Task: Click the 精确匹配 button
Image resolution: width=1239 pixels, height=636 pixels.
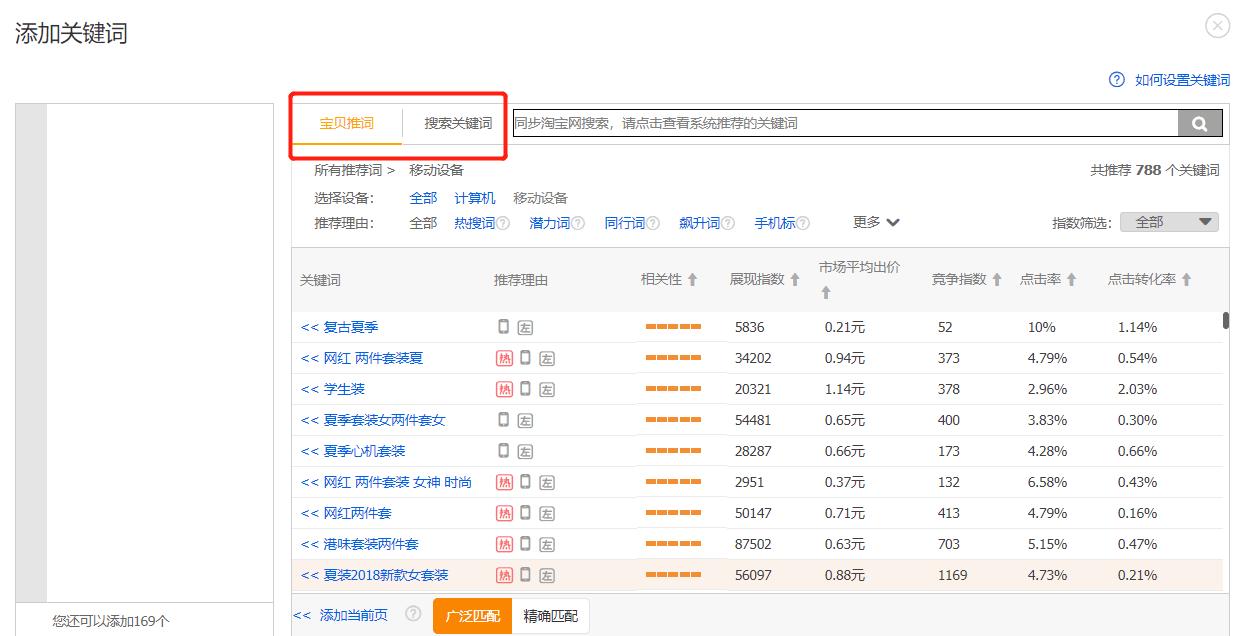Action: (x=548, y=615)
